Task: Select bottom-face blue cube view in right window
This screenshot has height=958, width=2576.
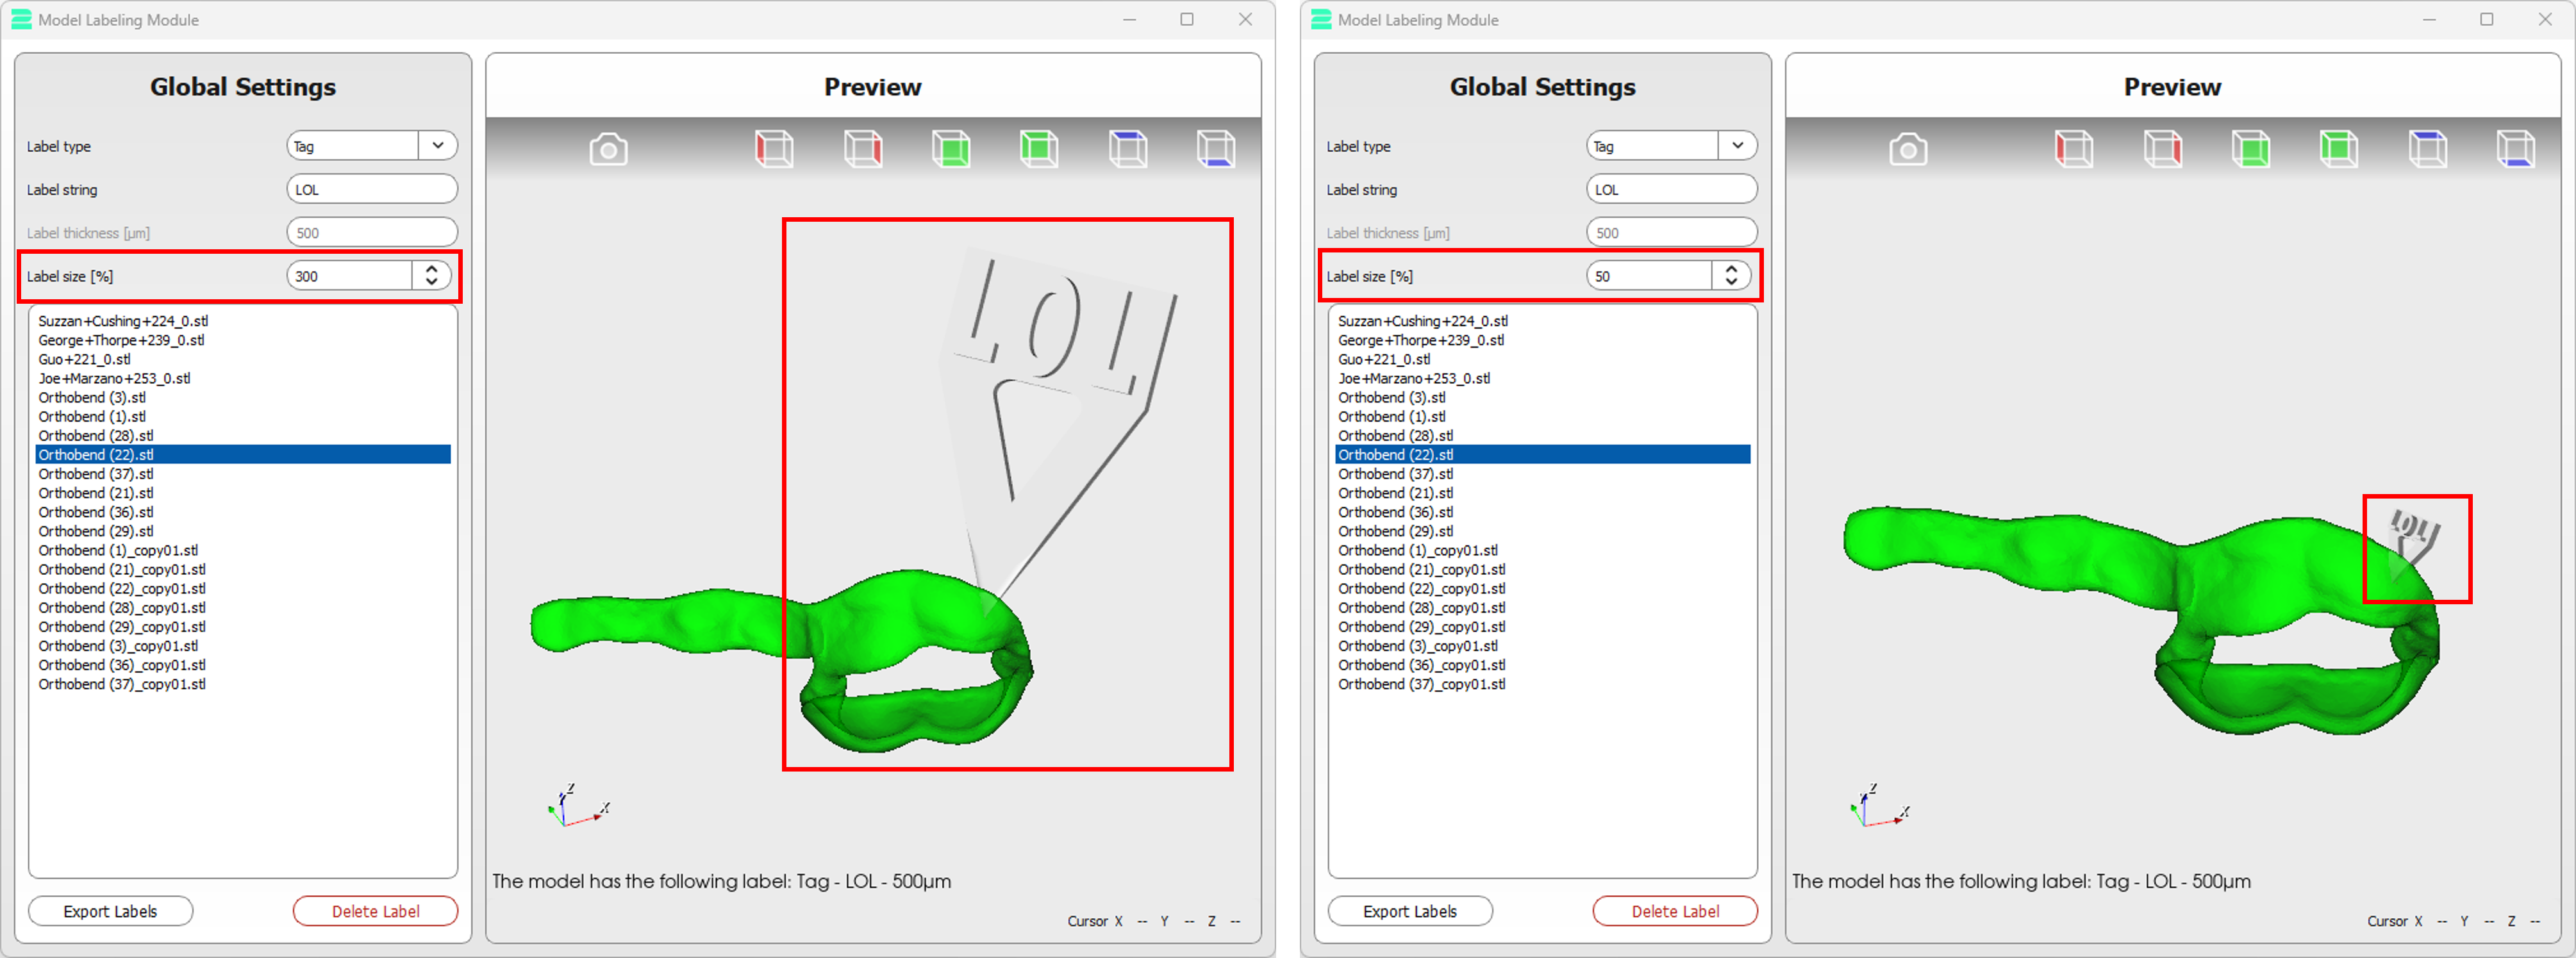Action: click(2515, 150)
